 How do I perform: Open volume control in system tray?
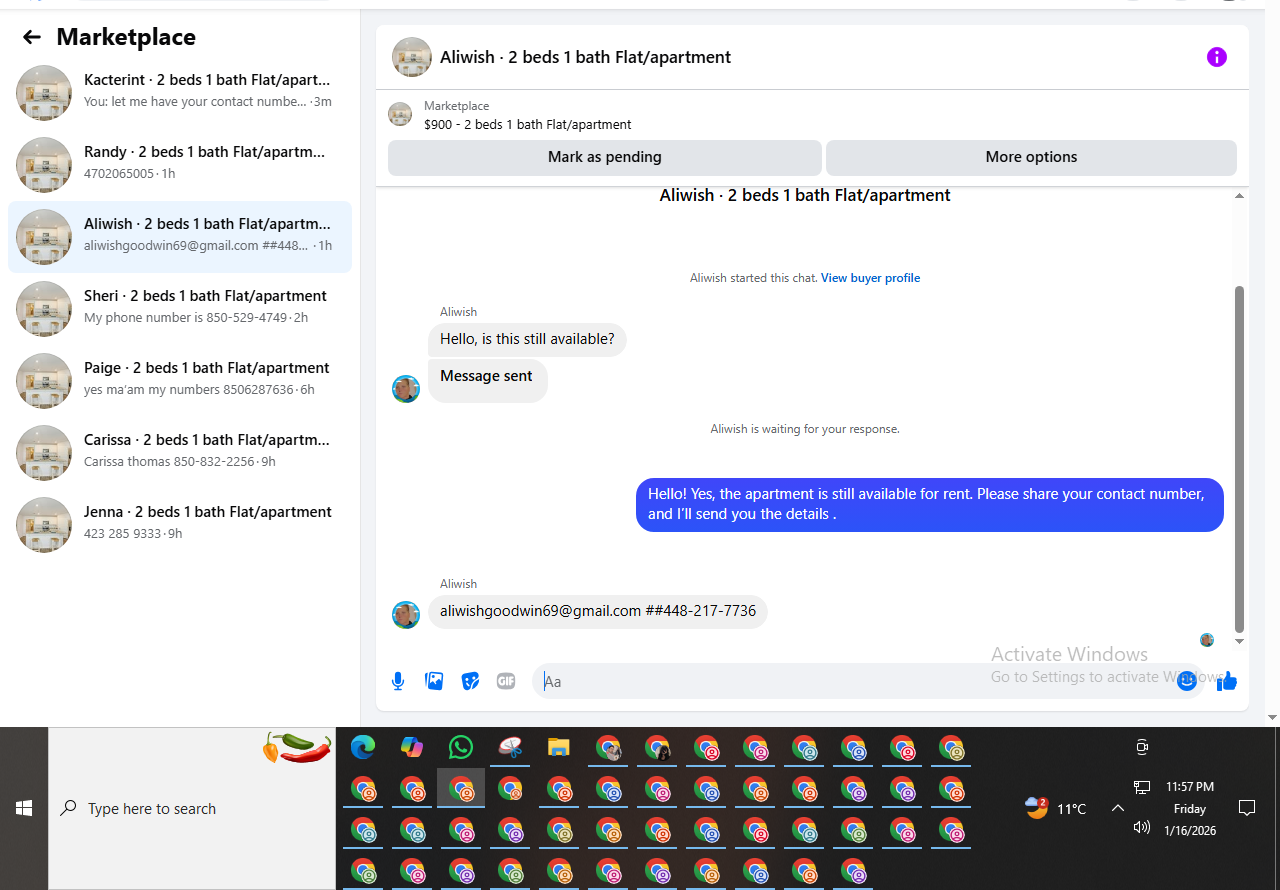tap(1142, 827)
